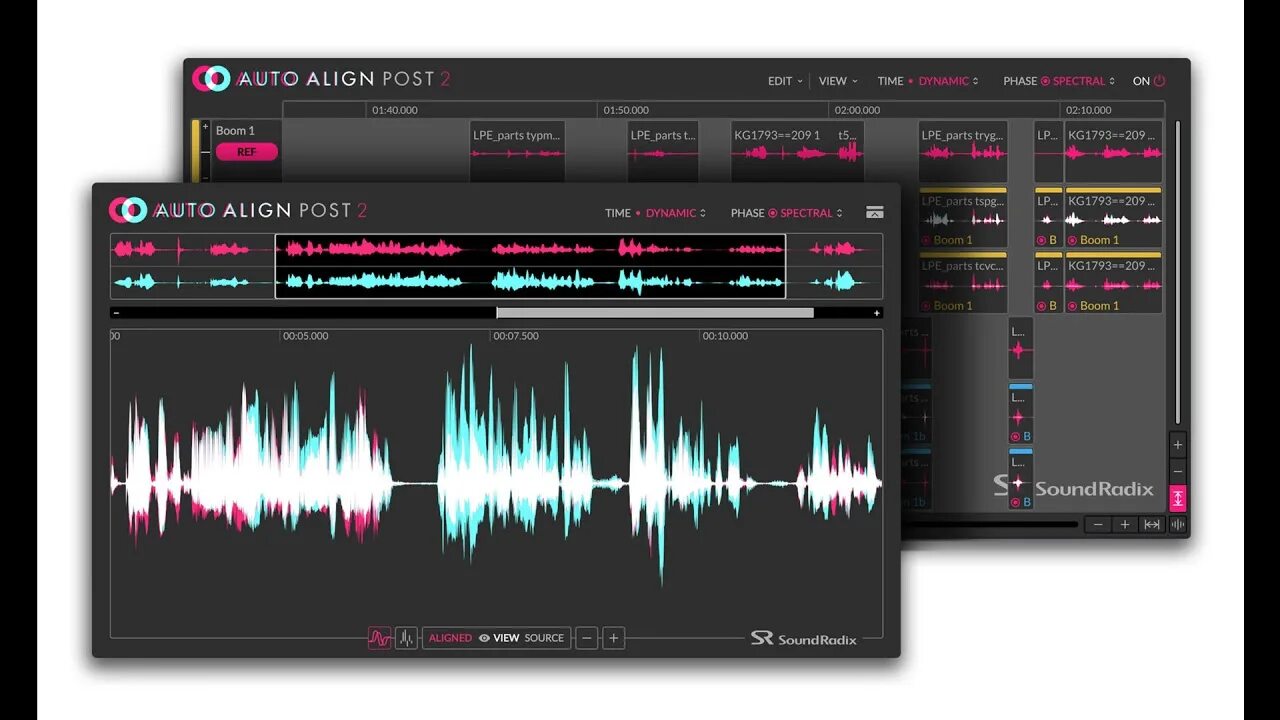Select the Boom 1 track name
1280x720 pixels.
pos(235,130)
